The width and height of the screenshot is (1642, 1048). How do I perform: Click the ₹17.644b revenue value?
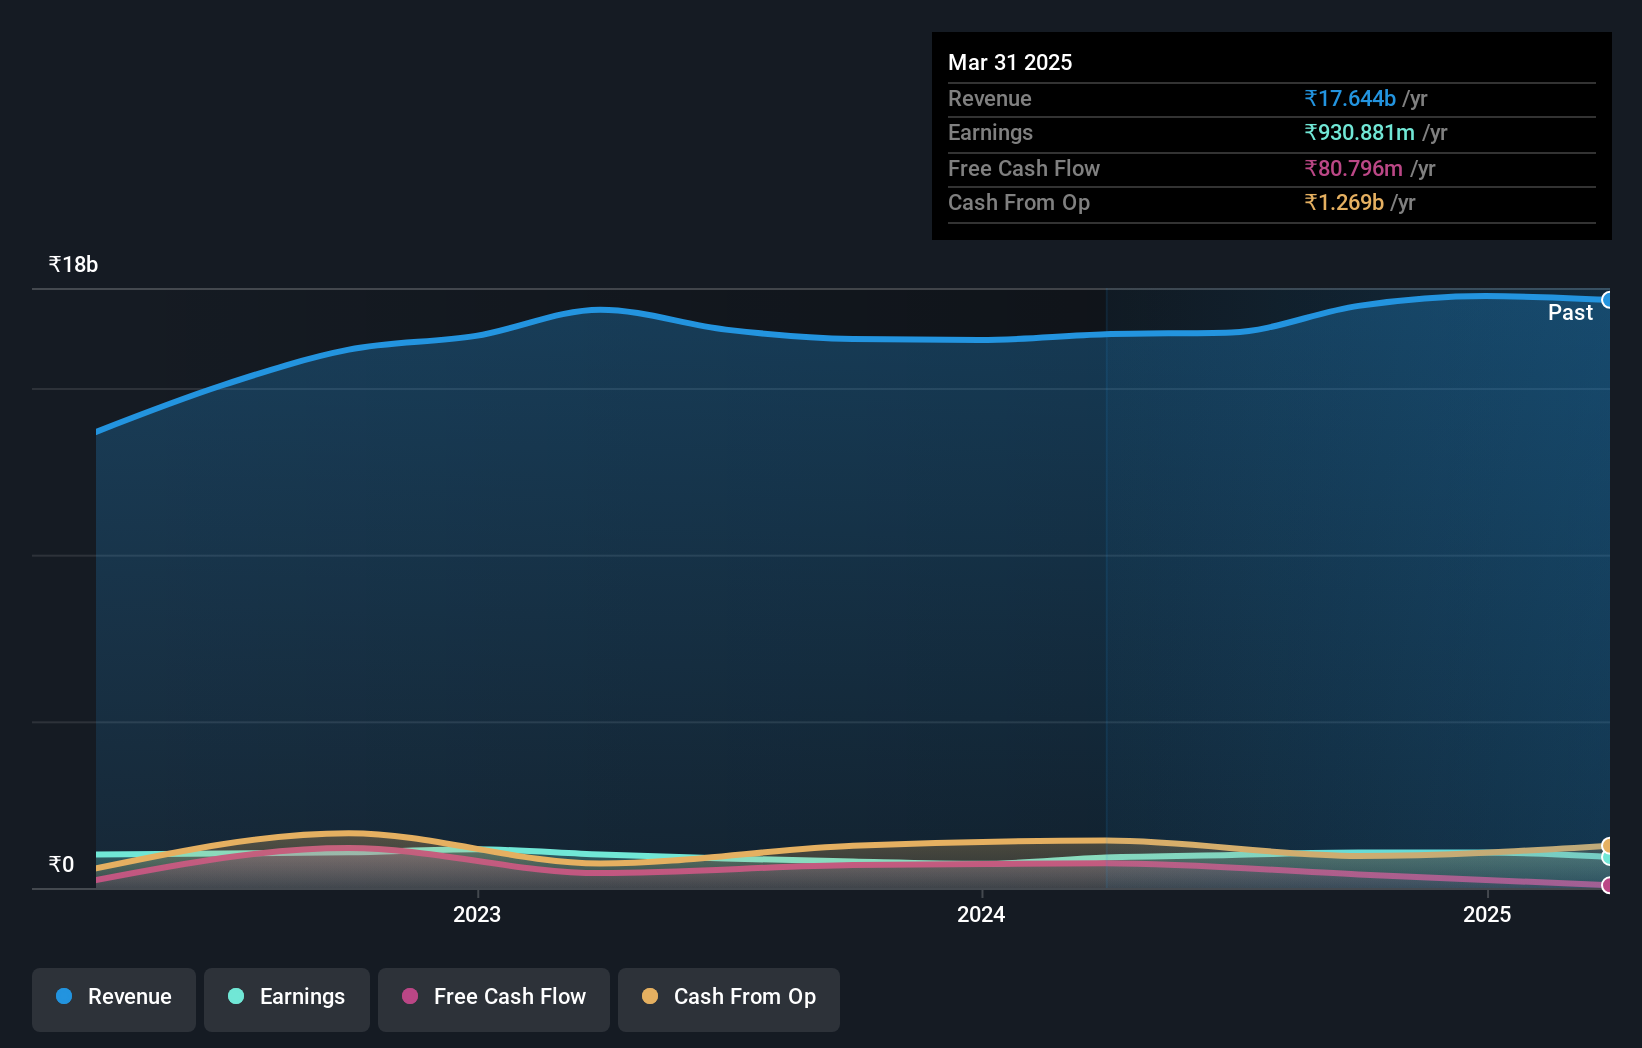[1350, 99]
